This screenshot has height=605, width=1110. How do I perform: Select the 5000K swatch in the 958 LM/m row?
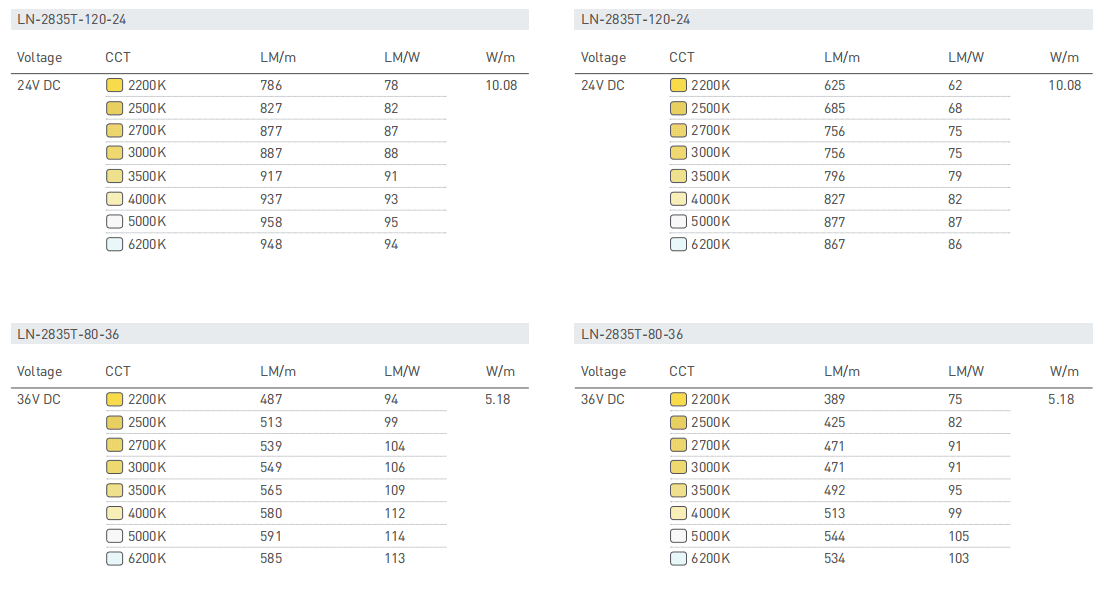[x=114, y=222]
